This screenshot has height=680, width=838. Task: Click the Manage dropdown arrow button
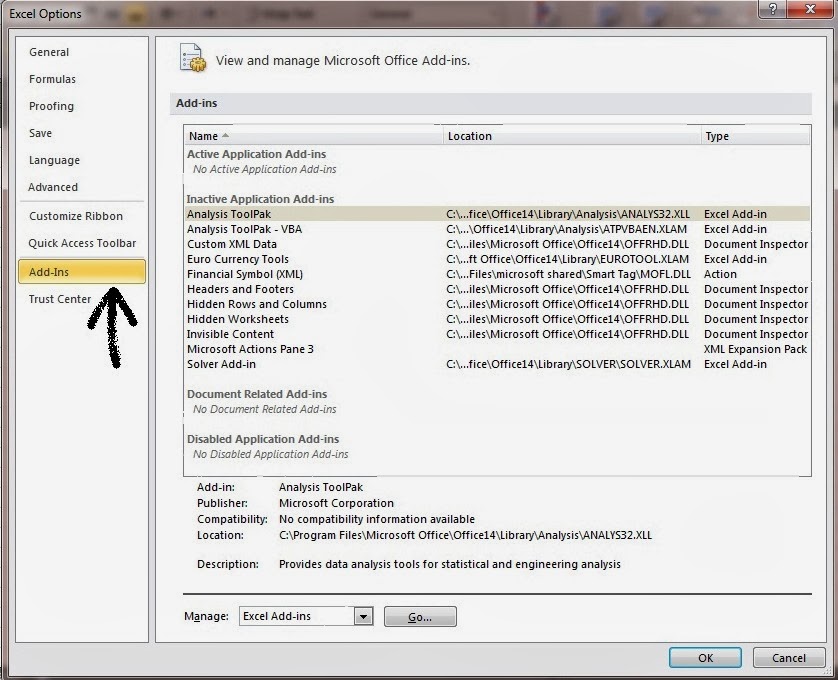[x=363, y=616]
